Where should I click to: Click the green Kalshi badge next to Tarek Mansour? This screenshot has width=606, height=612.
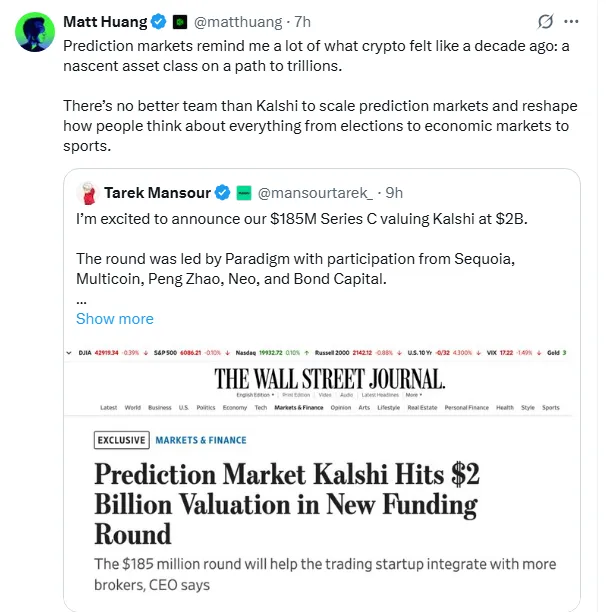click(243, 192)
